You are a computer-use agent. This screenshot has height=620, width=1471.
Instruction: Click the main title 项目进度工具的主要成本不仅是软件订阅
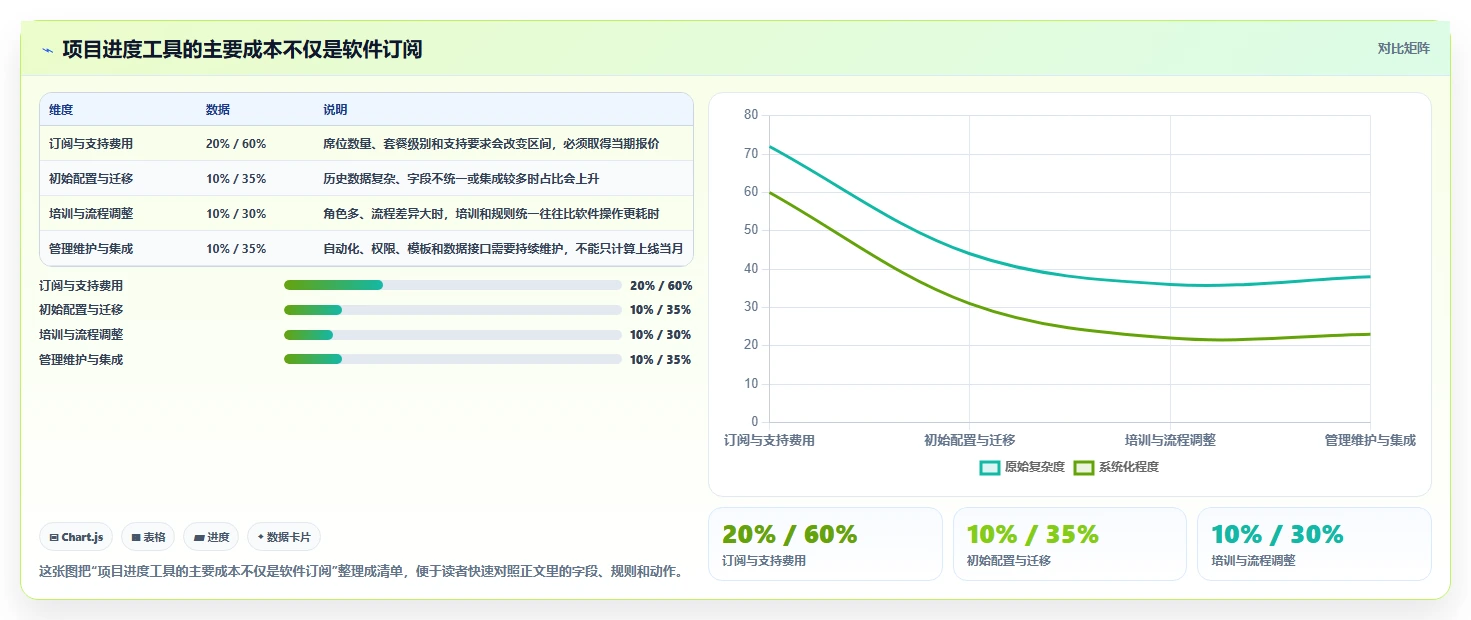pos(242,49)
